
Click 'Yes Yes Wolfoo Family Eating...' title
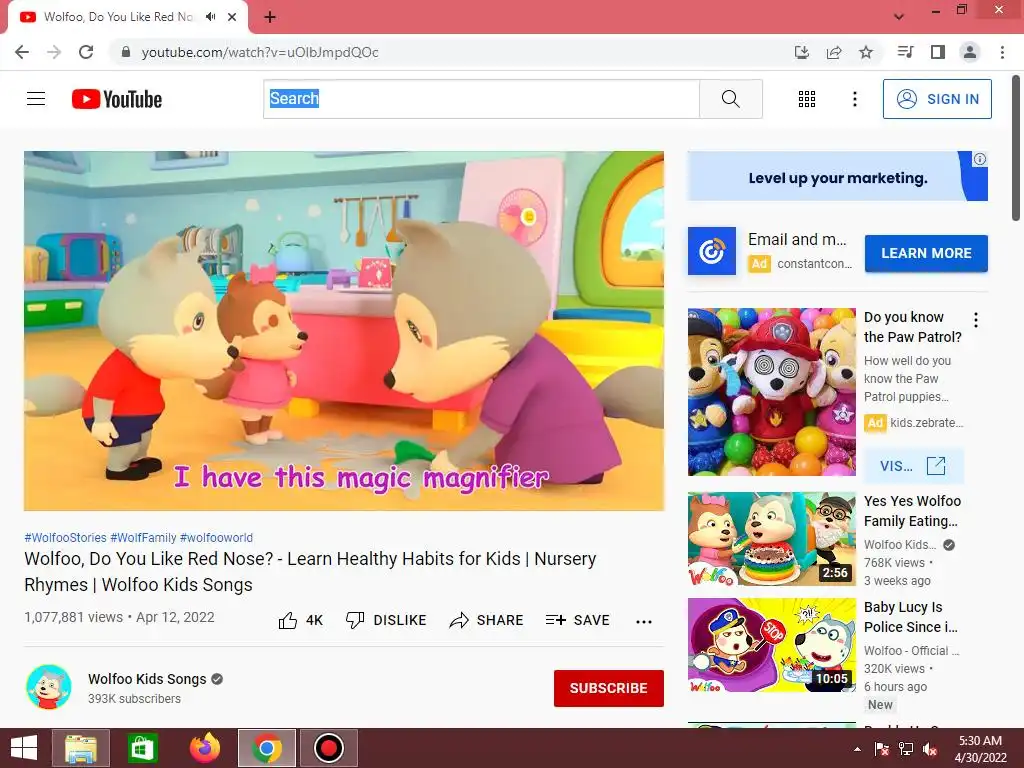(912, 511)
